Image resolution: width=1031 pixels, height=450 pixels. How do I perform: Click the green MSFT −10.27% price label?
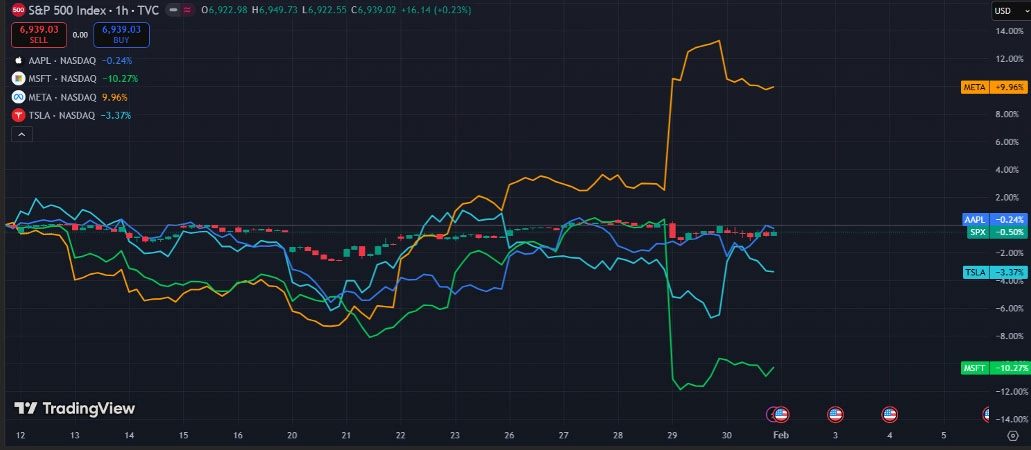pos(994,368)
